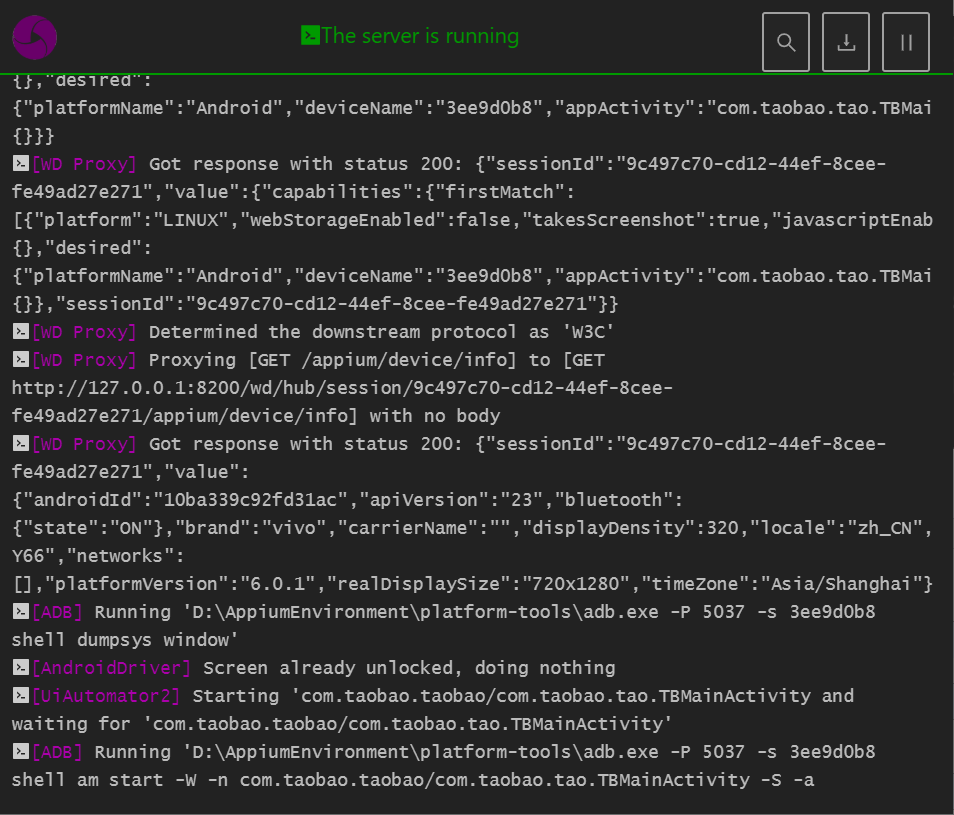The image size is (954, 815).
Task: Select the purple [AndroidDriver] log tag
Action: (x=112, y=668)
